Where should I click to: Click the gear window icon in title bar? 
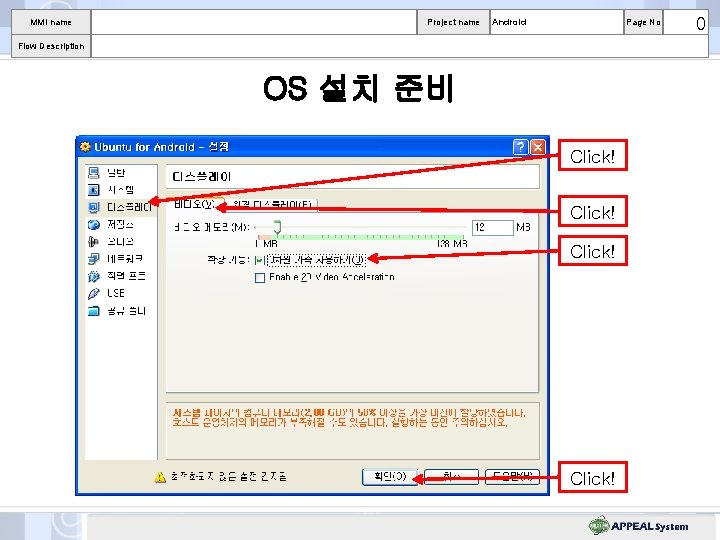[85, 146]
